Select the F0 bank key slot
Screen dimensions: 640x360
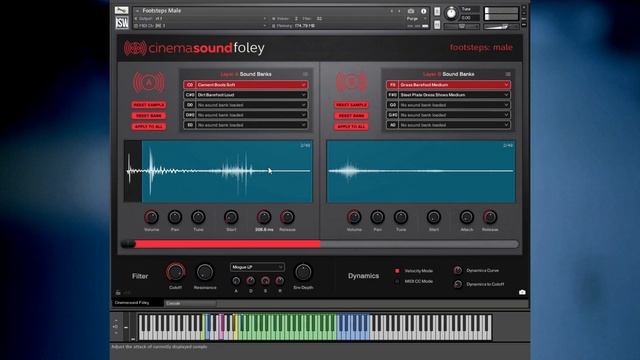392,85
